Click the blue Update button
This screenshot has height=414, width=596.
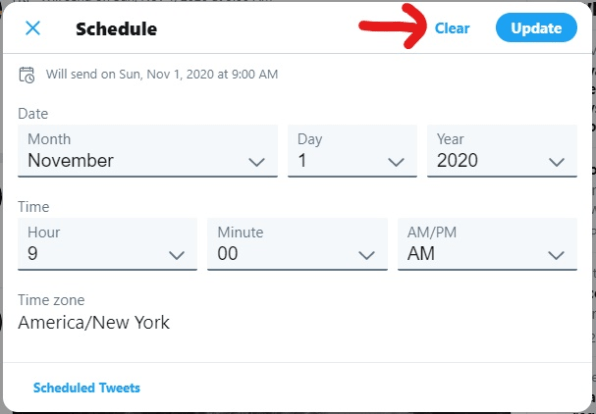tap(536, 28)
